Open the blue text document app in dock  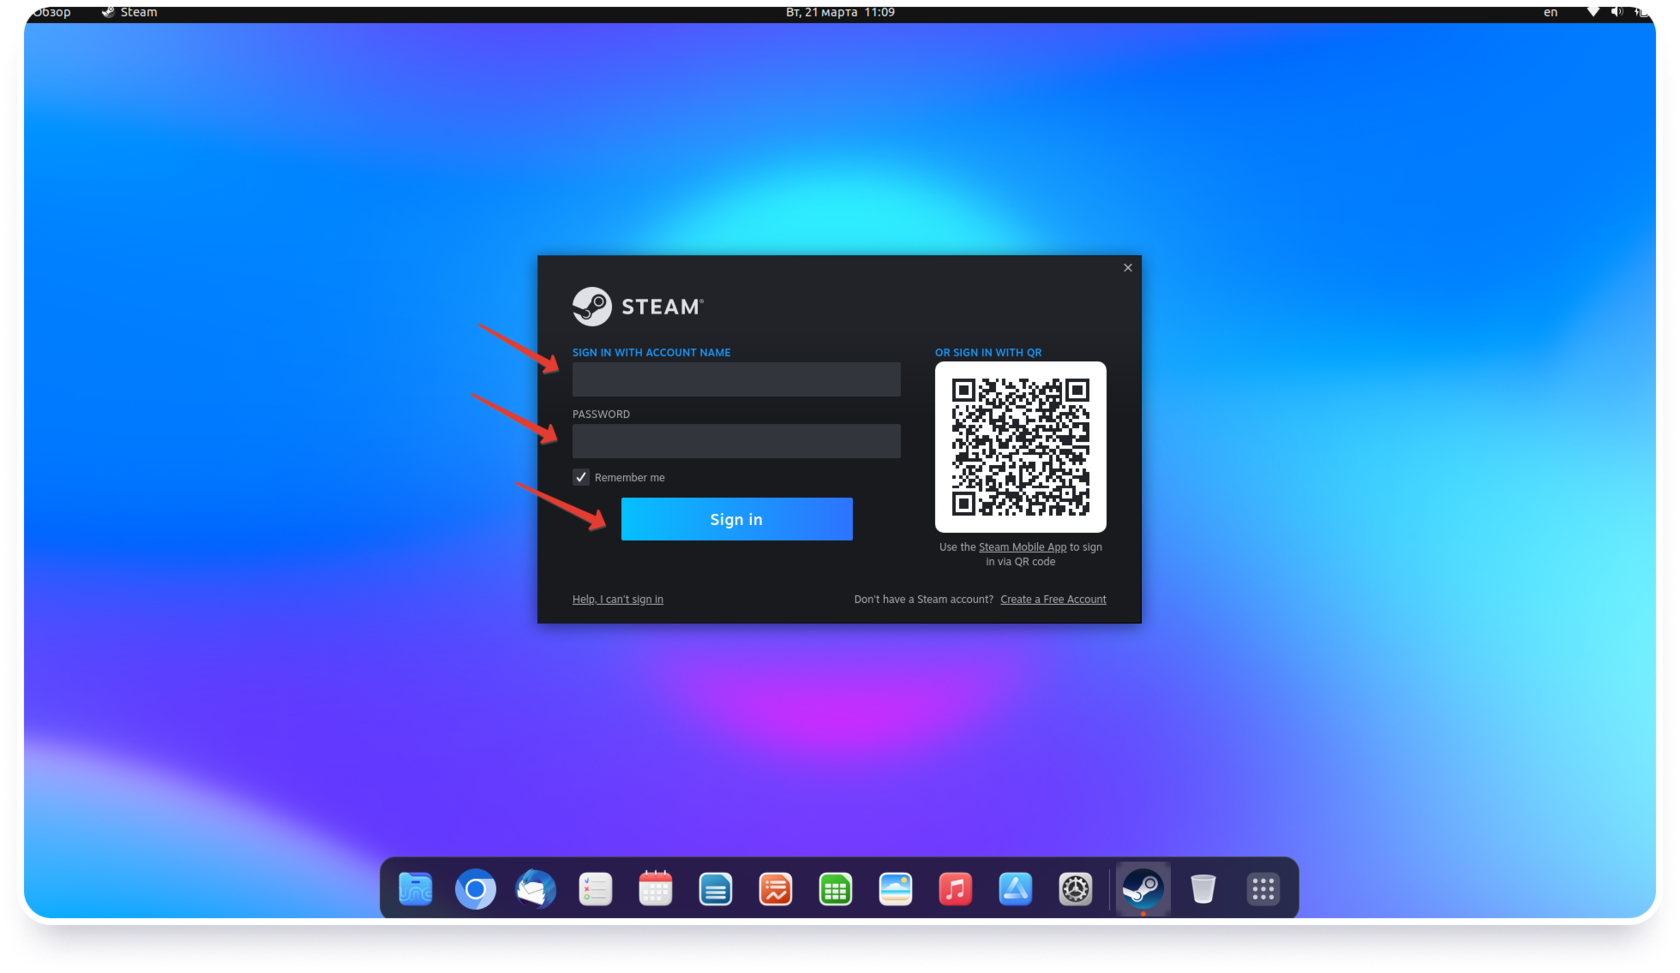click(x=715, y=889)
